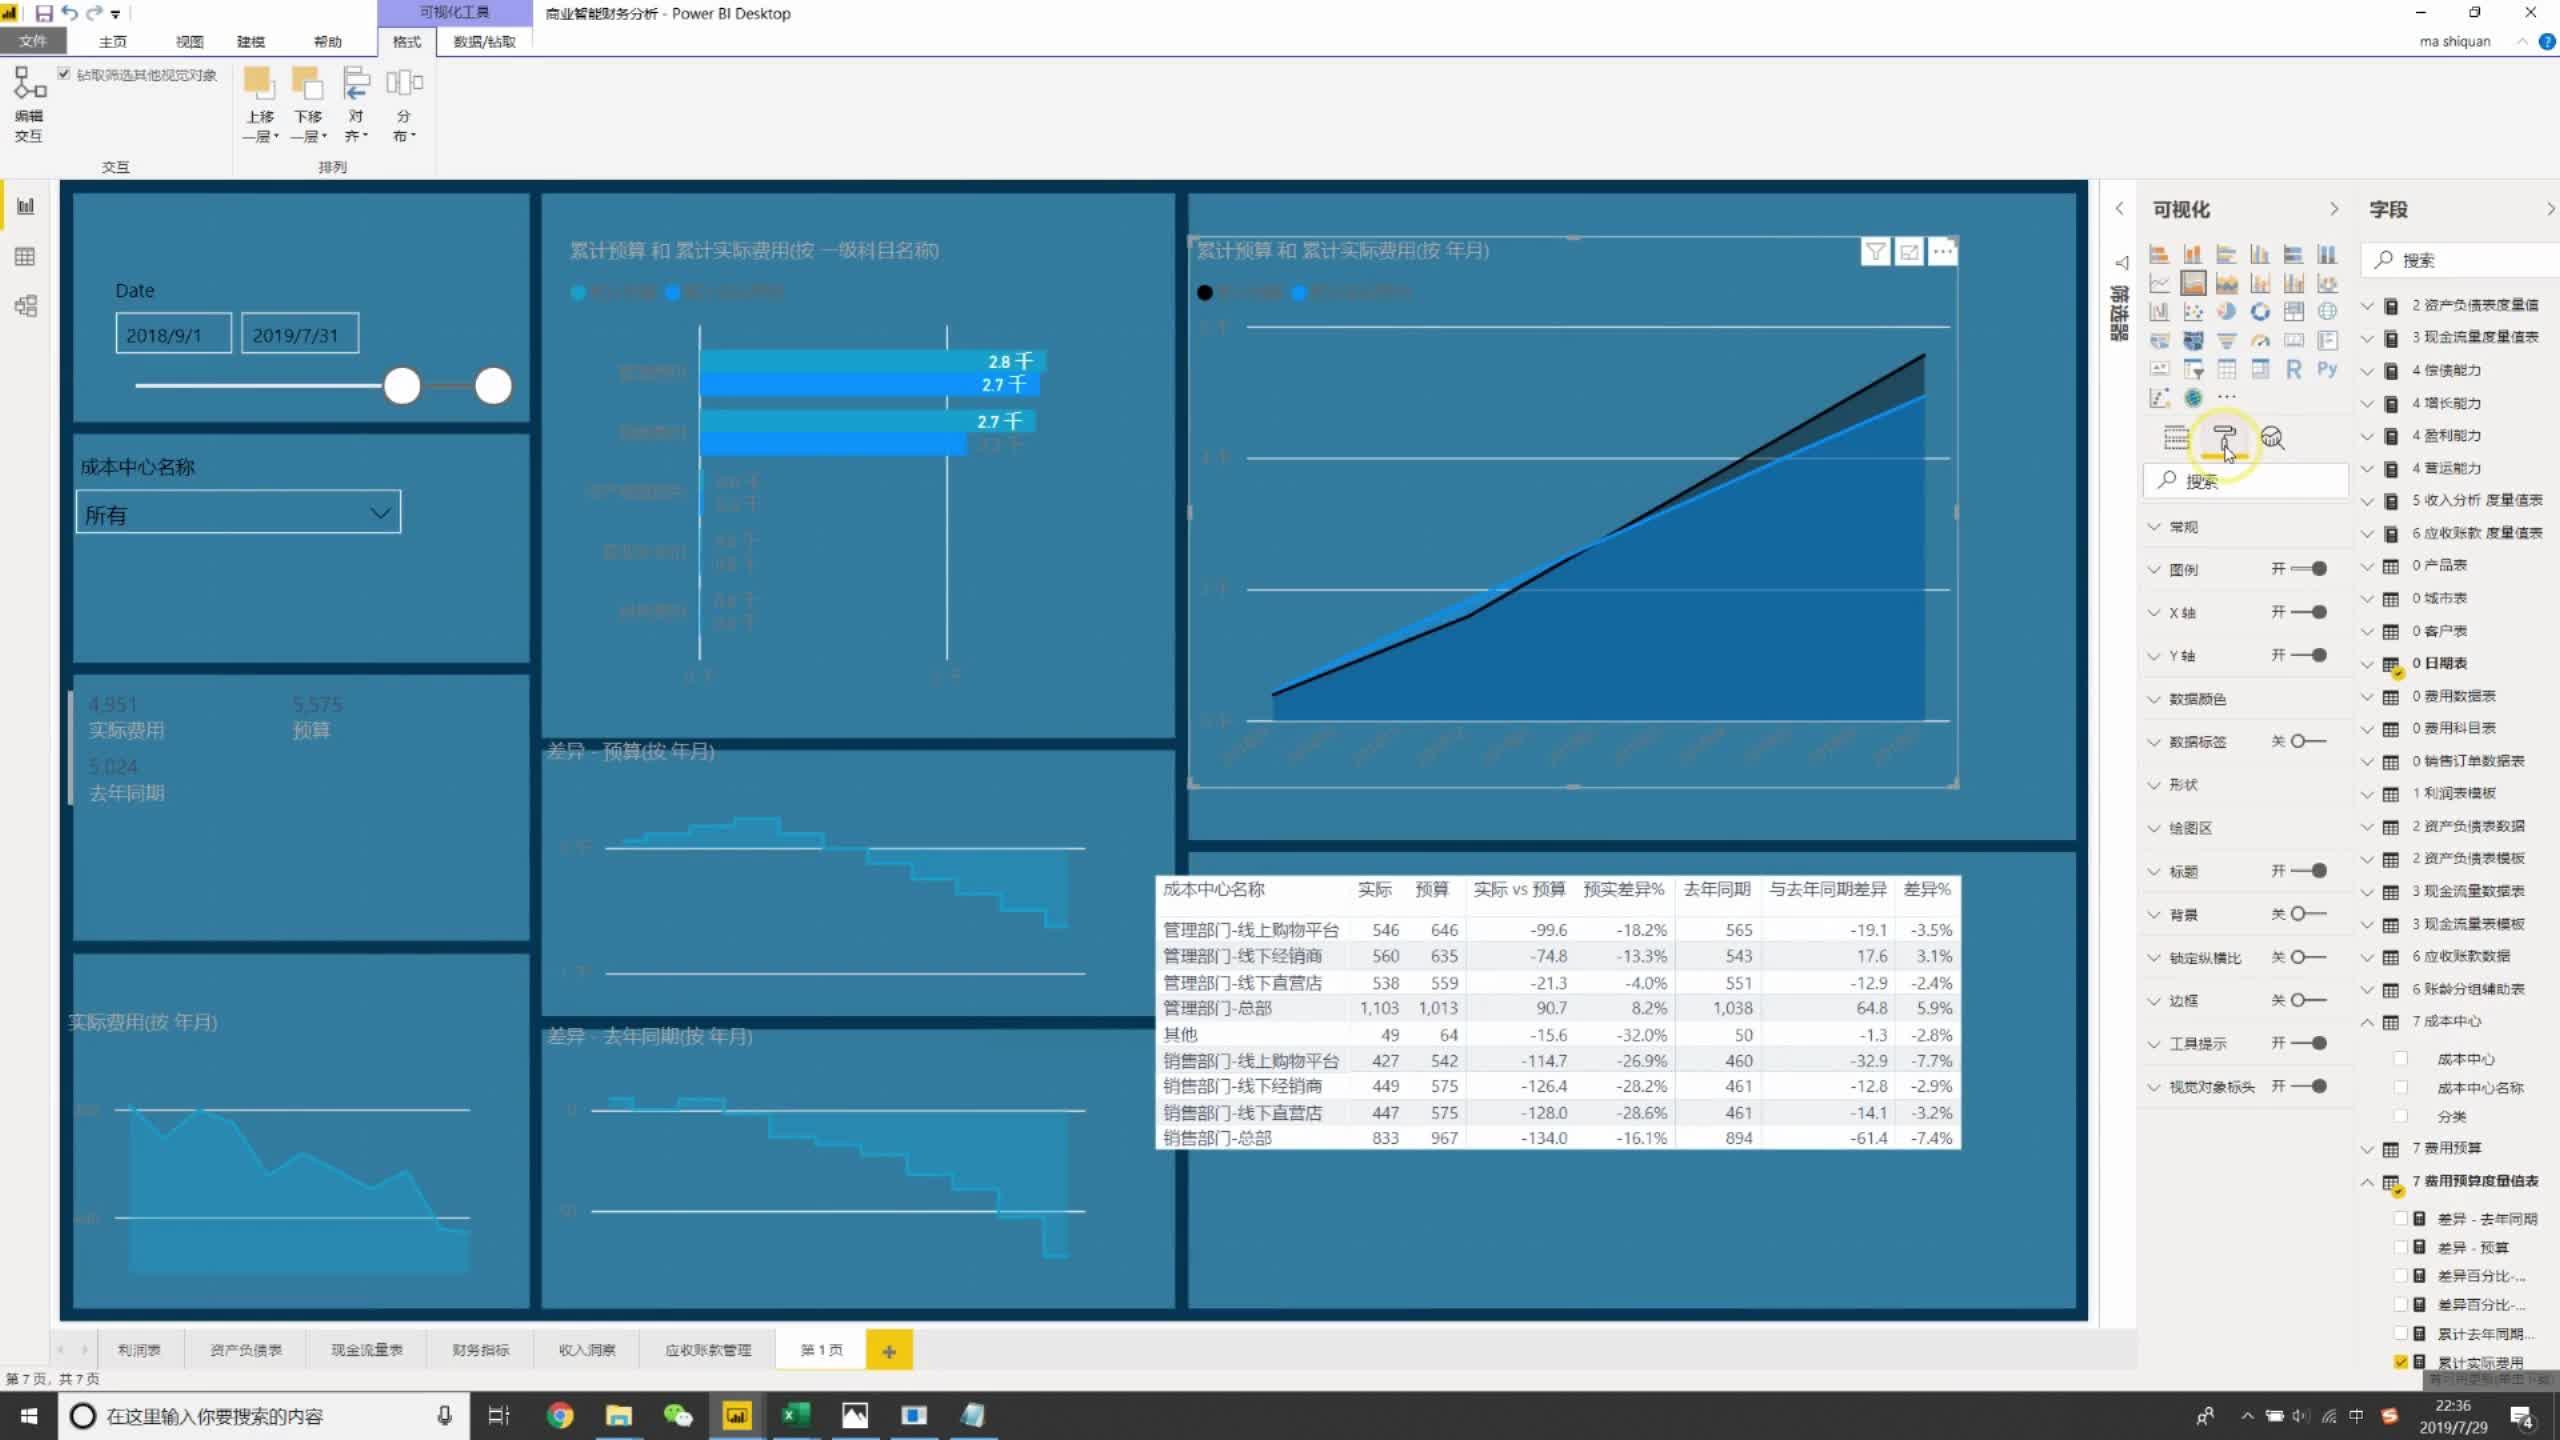Image resolution: width=2560 pixels, height=1440 pixels.
Task: Select the slicer visual icon
Action: click(2193, 370)
